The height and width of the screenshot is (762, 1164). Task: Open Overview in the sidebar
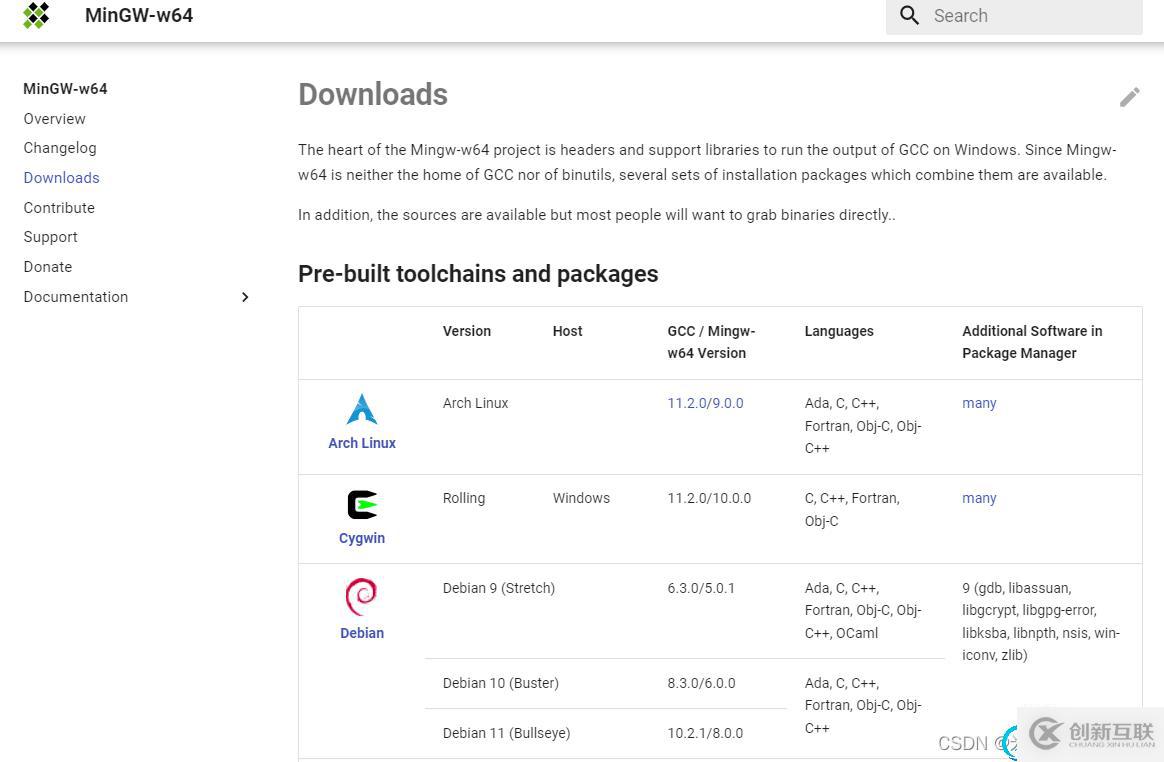click(x=55, y=119)
